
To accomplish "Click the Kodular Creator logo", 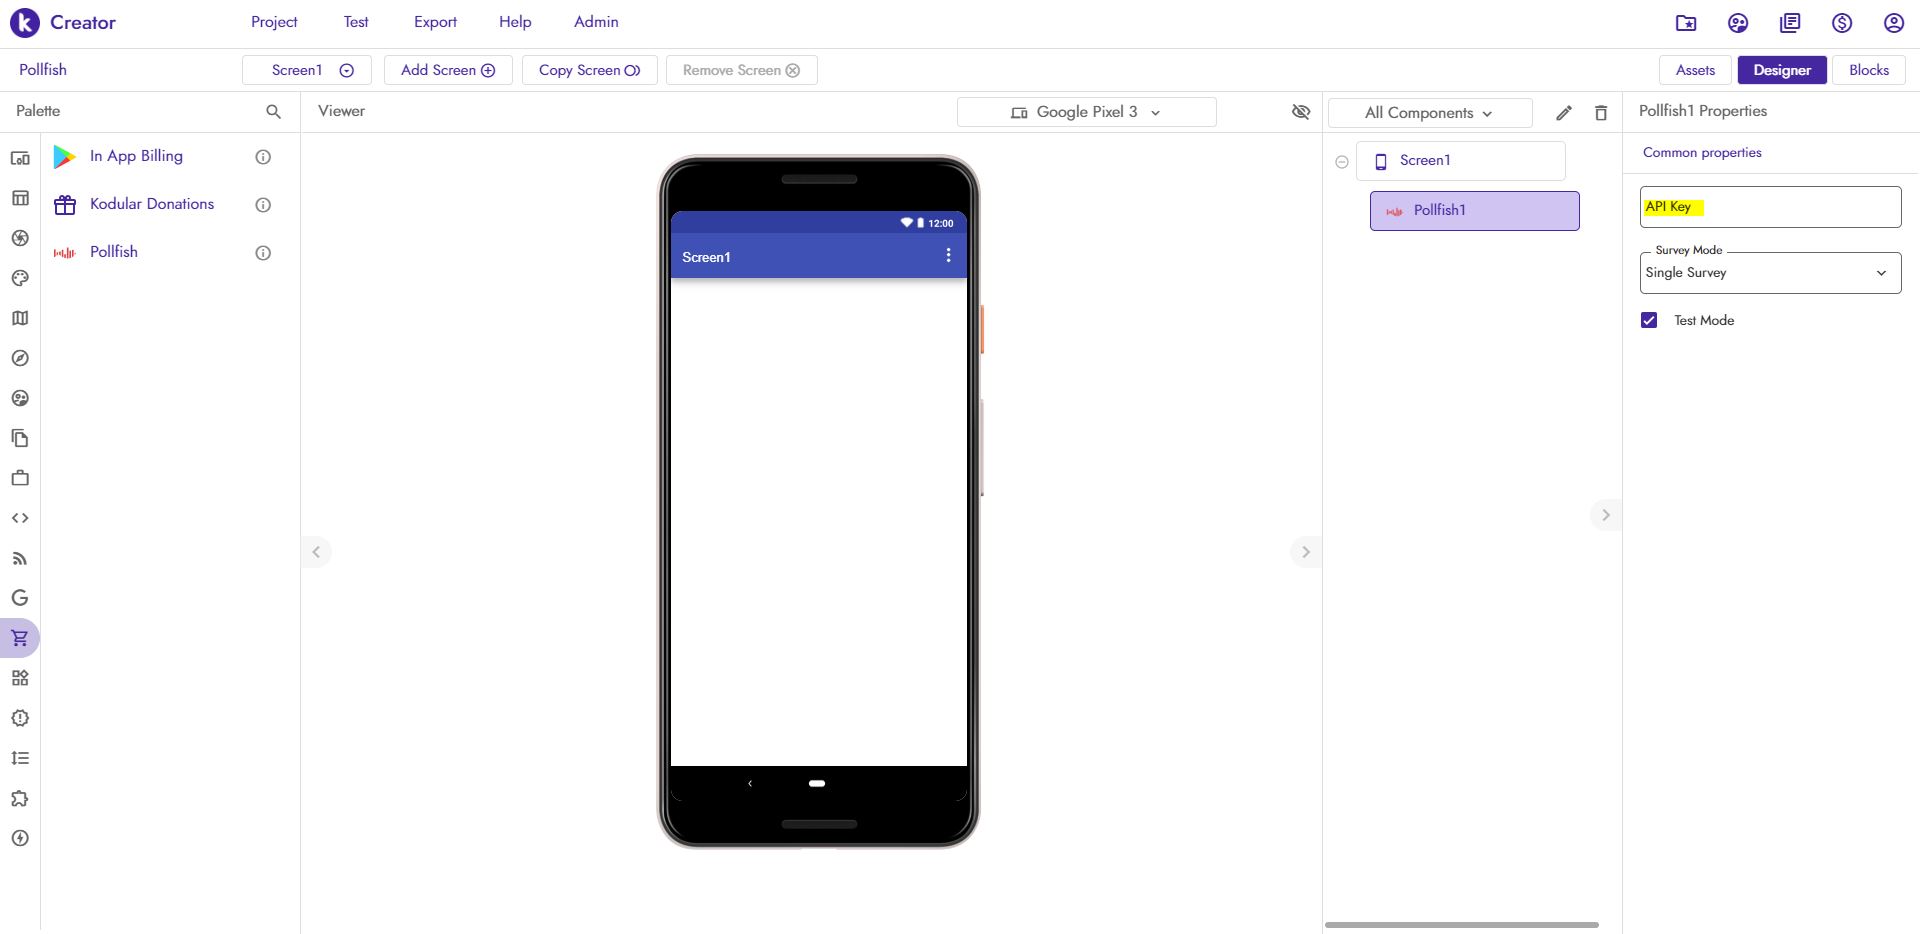I will pyautogui.click(x=63, y=23).
